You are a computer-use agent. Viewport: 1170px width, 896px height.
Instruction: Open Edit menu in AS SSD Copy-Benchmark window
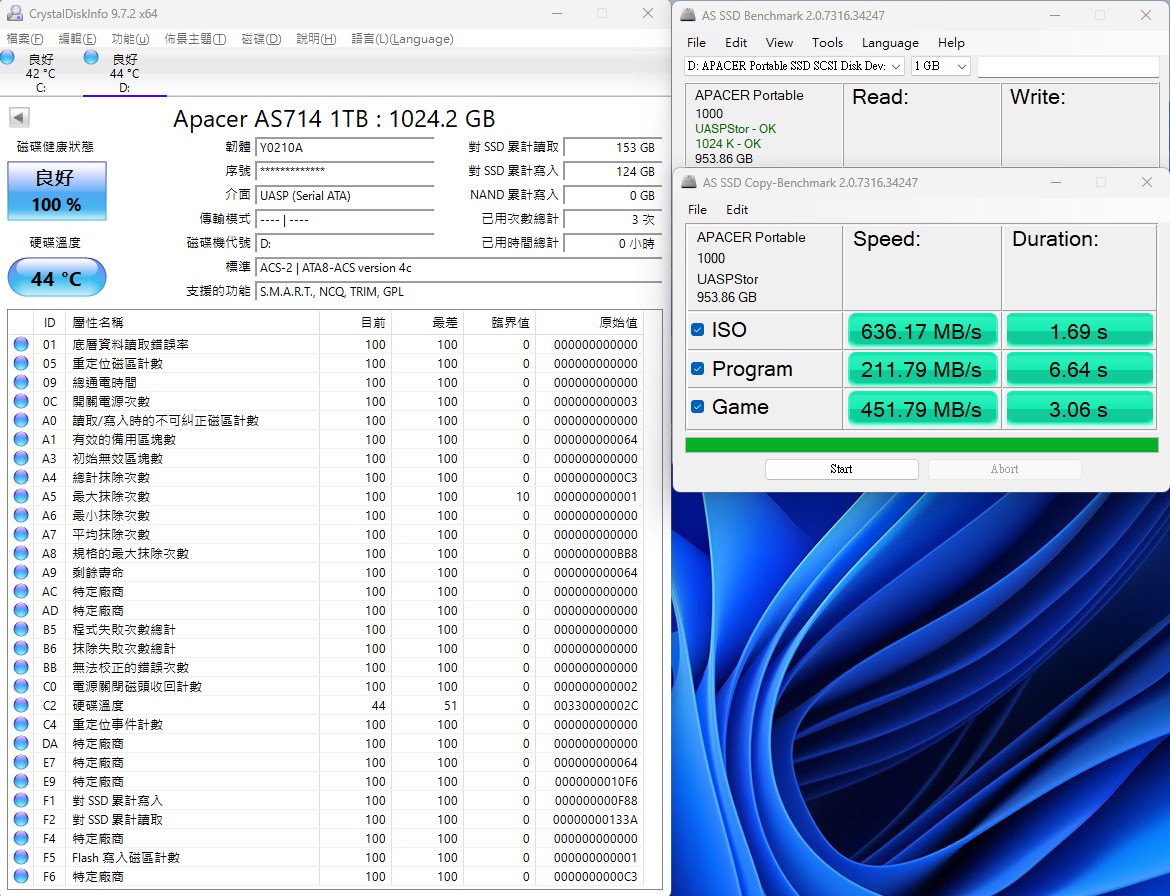click(736, 210)
